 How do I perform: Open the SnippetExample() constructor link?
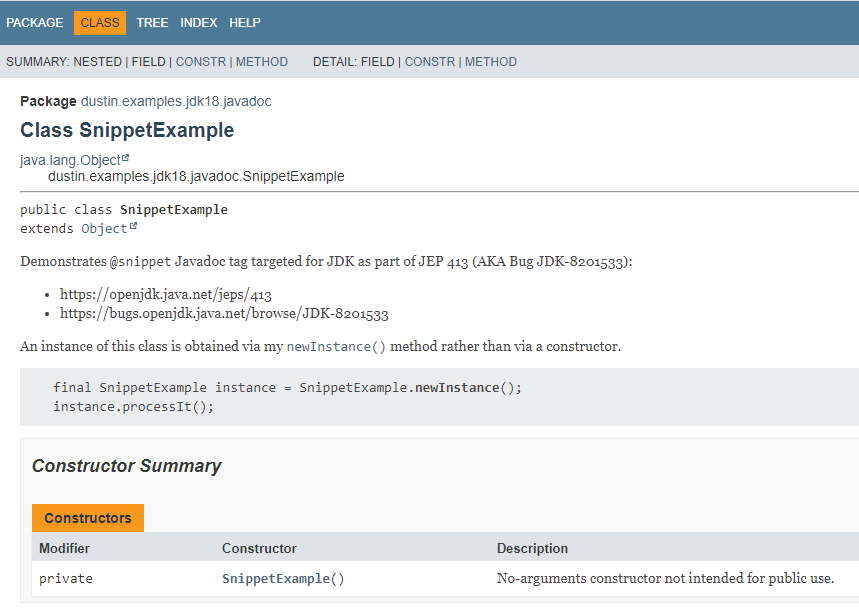pos(283,579)
